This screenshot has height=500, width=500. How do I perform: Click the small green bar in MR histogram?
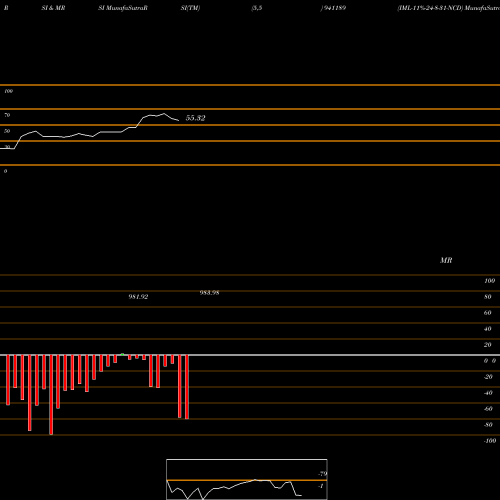122,354
